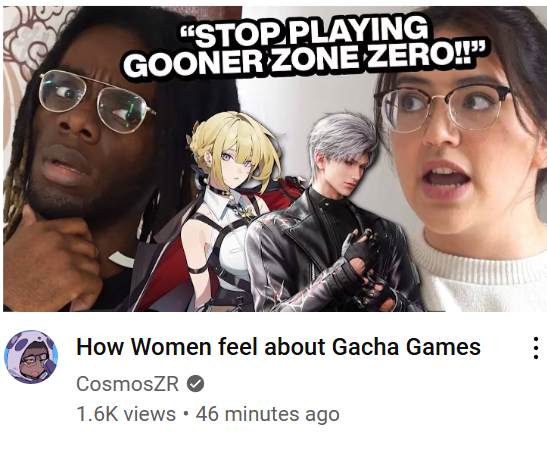This screenshot has width=547, height=458.
Task: Click the verified checkmark badge
Action: point(196,384)
